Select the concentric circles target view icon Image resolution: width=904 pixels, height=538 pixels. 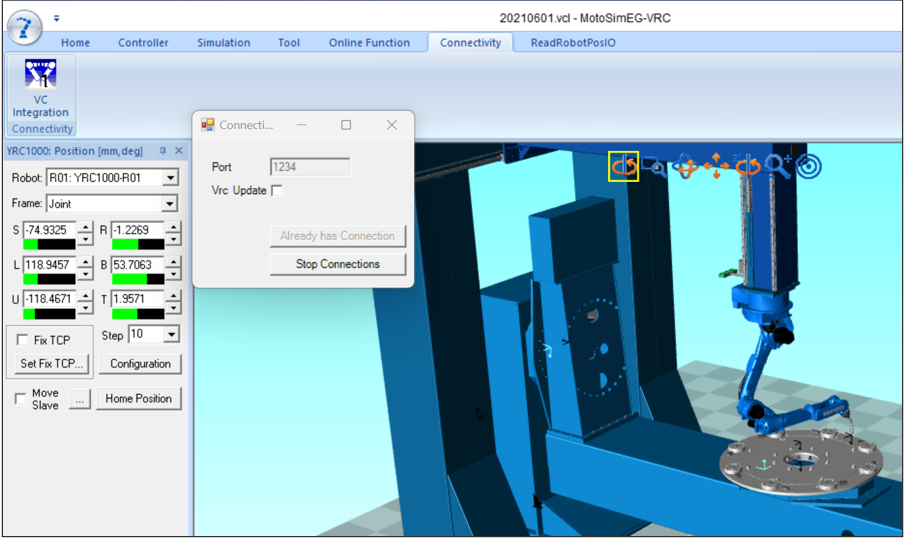coord(809,167)
